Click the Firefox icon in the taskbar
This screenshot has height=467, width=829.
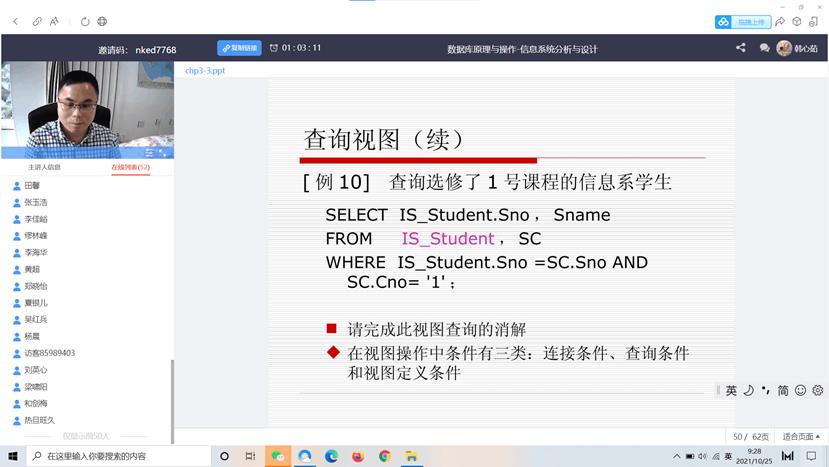point(358,456)
